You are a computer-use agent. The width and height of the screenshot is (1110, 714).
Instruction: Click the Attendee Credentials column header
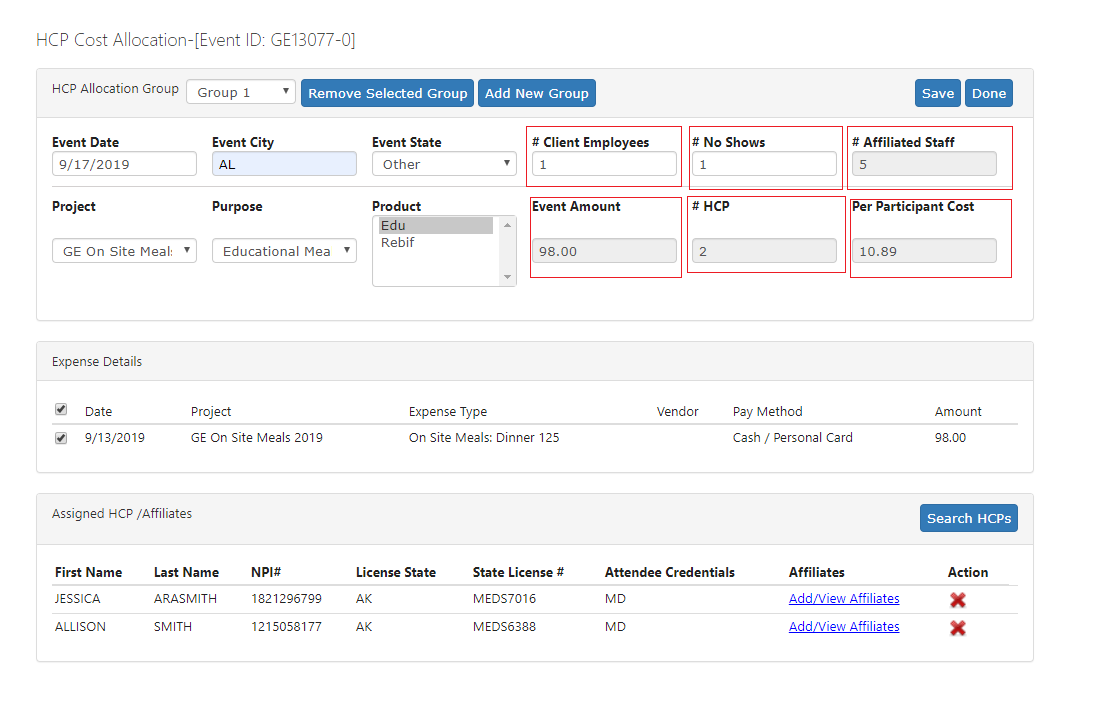point(669,572)
